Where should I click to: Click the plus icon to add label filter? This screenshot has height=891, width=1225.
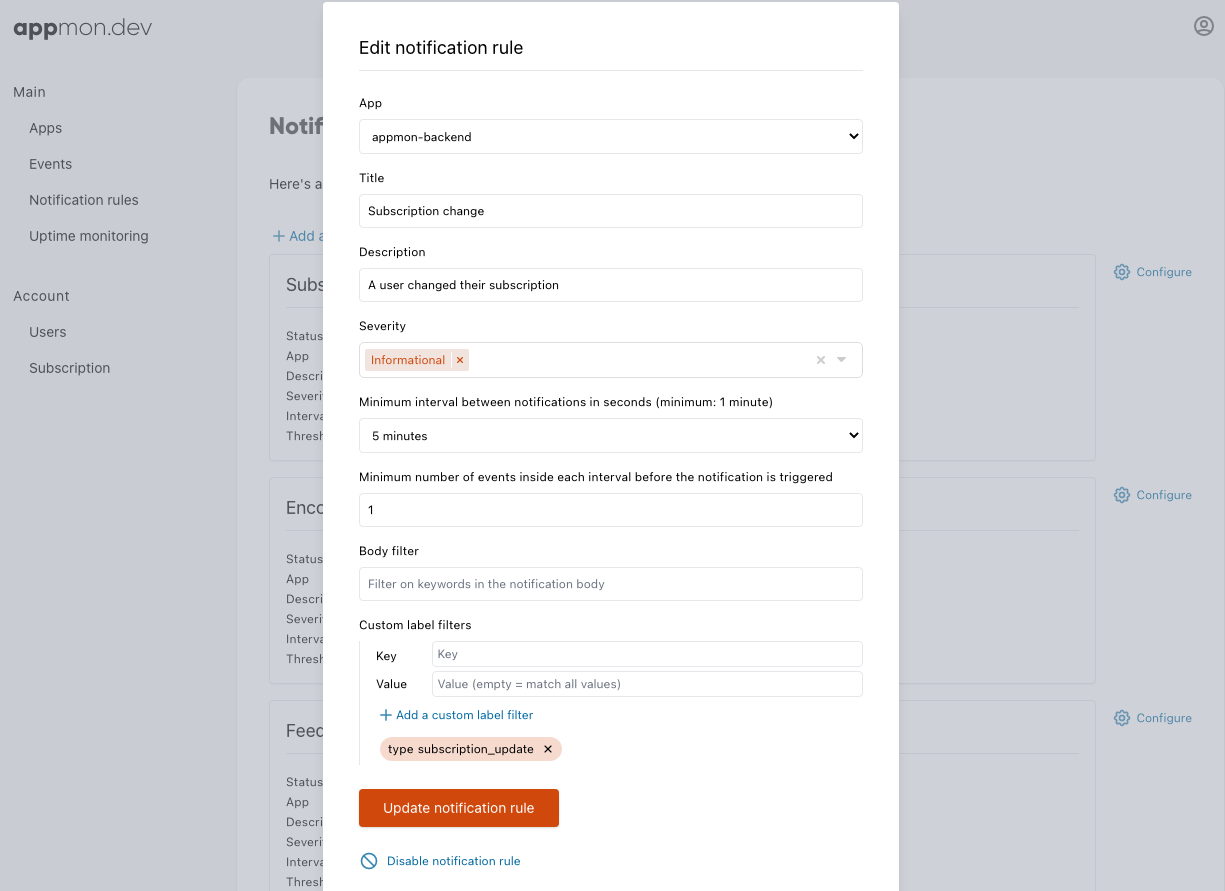coord(386,715)
